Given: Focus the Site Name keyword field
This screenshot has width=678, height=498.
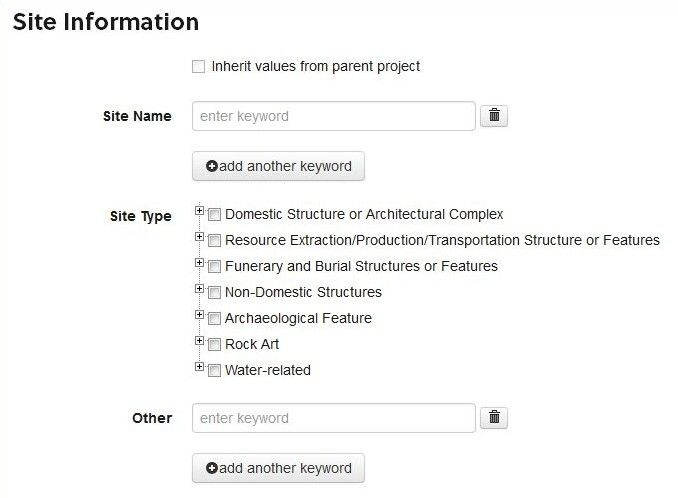Looking at the screenshot, I should coord(334,116).
